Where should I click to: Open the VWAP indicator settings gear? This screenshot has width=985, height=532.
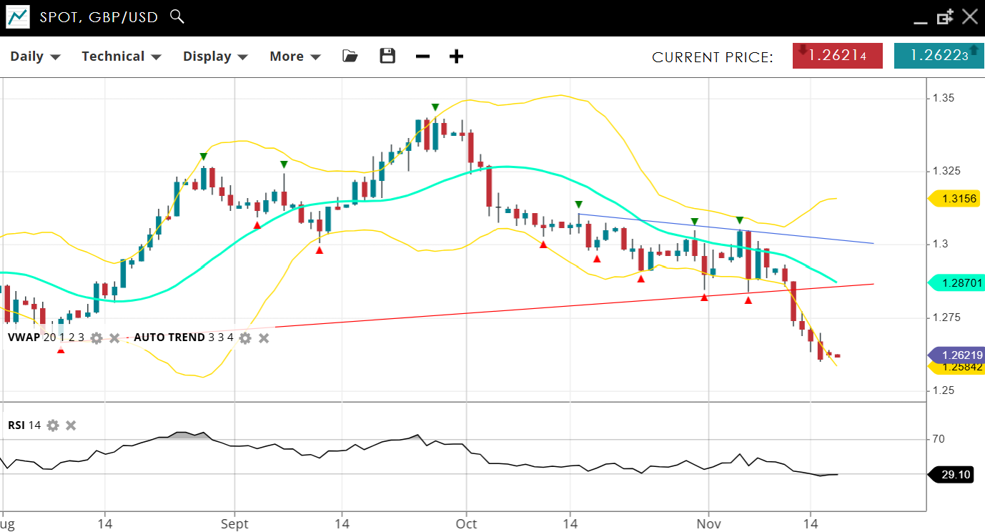[96, 338]
